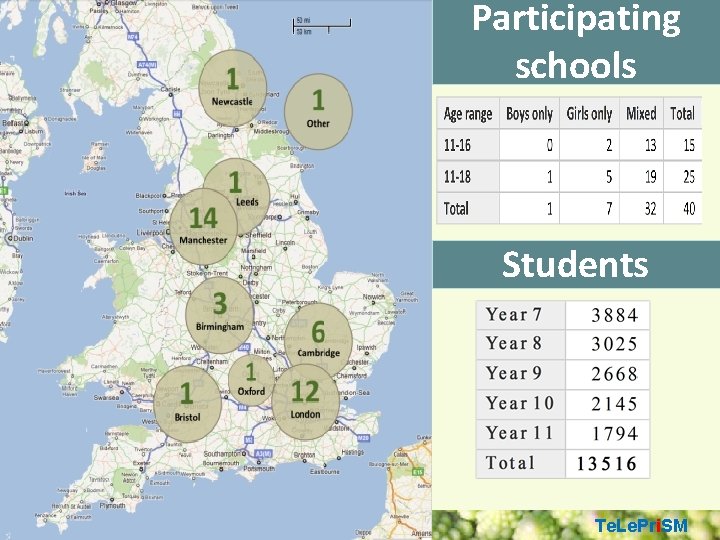Select the Girls only total value 7
720x540 pixels.
coord(589,208)
